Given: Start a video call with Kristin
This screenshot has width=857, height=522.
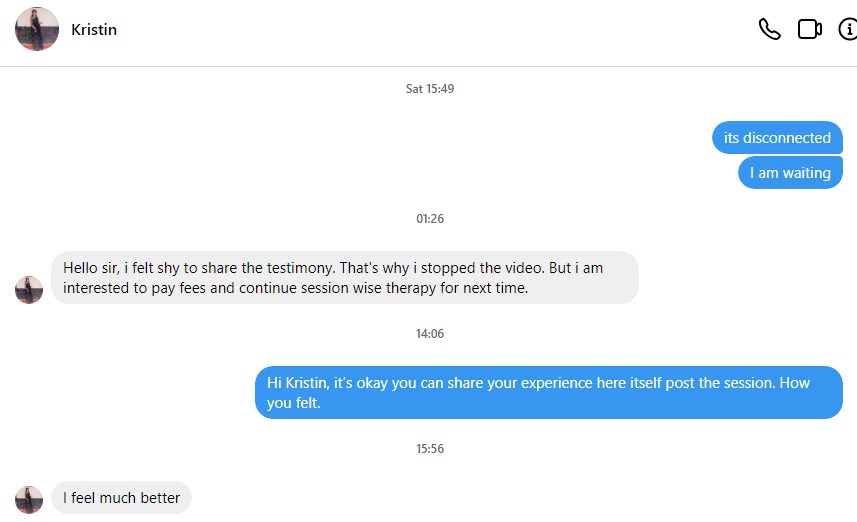Looking at the screenshot, I should click(x=809, y=29).
